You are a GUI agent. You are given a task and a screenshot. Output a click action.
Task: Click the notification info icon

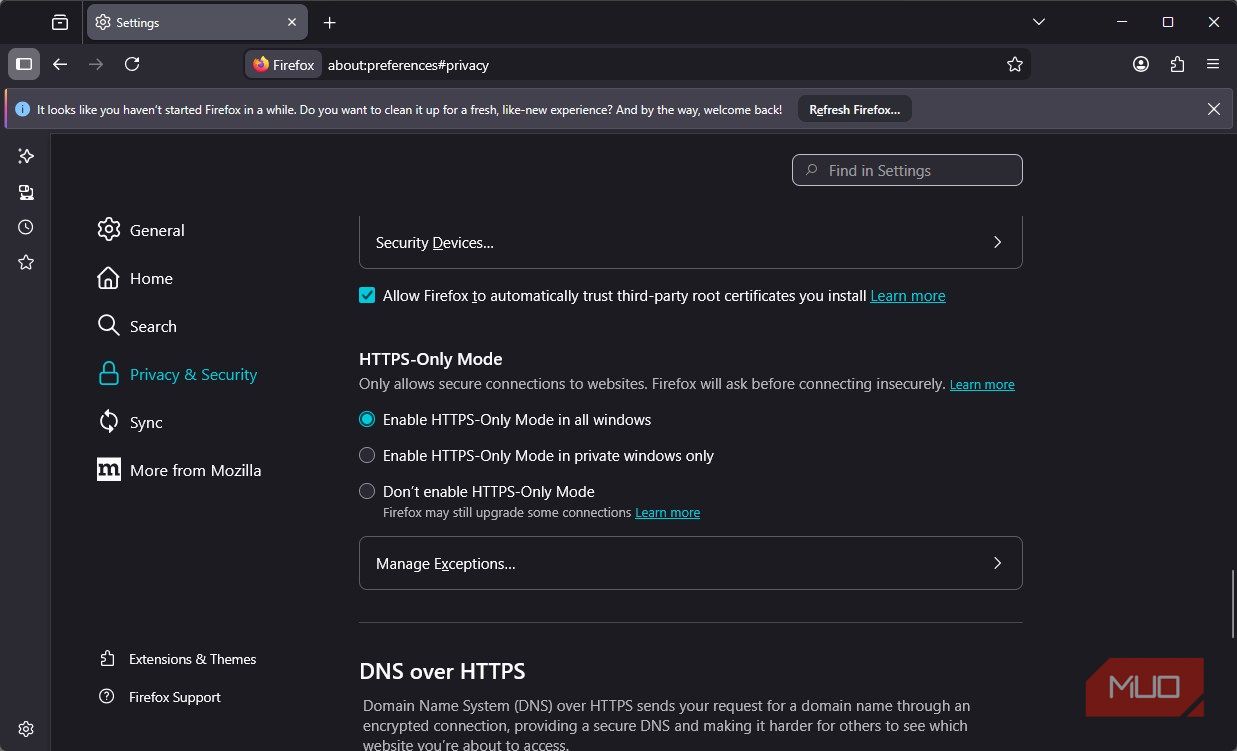point(23,109)
